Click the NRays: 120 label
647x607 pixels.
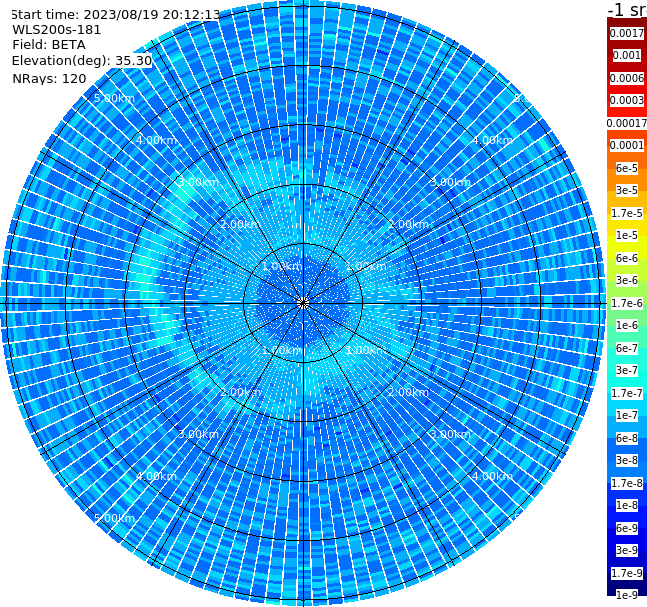coord(49,78)
